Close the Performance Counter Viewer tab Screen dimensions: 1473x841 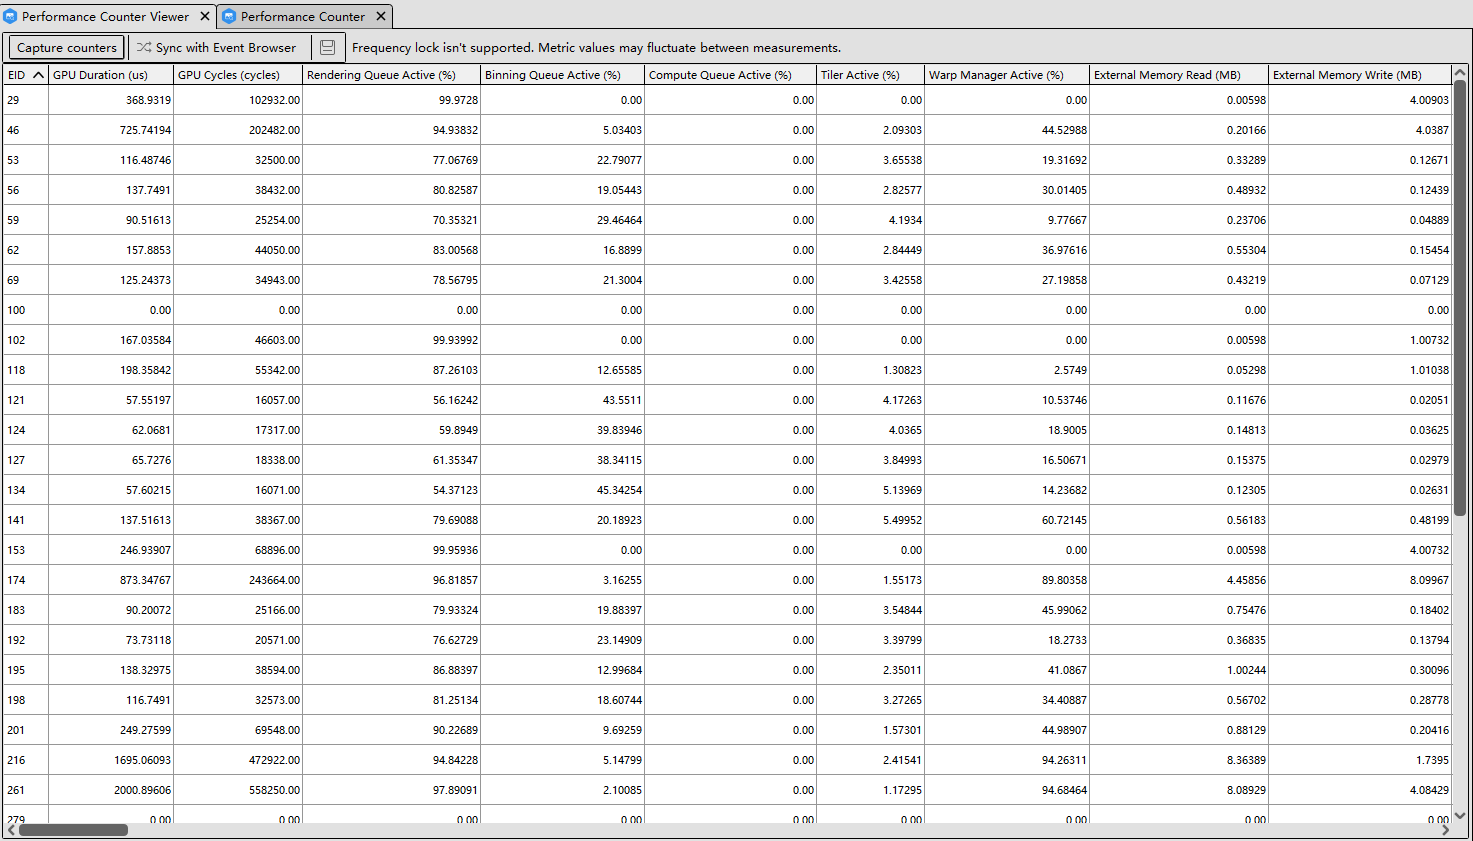coord(205,16)
